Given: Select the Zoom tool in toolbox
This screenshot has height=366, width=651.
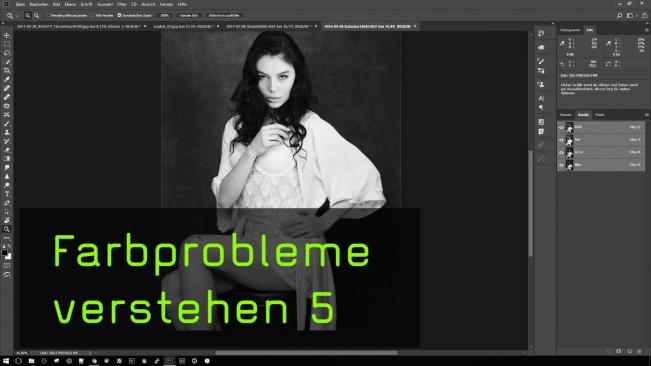Looking at the screenshot, I should (7, 229).
